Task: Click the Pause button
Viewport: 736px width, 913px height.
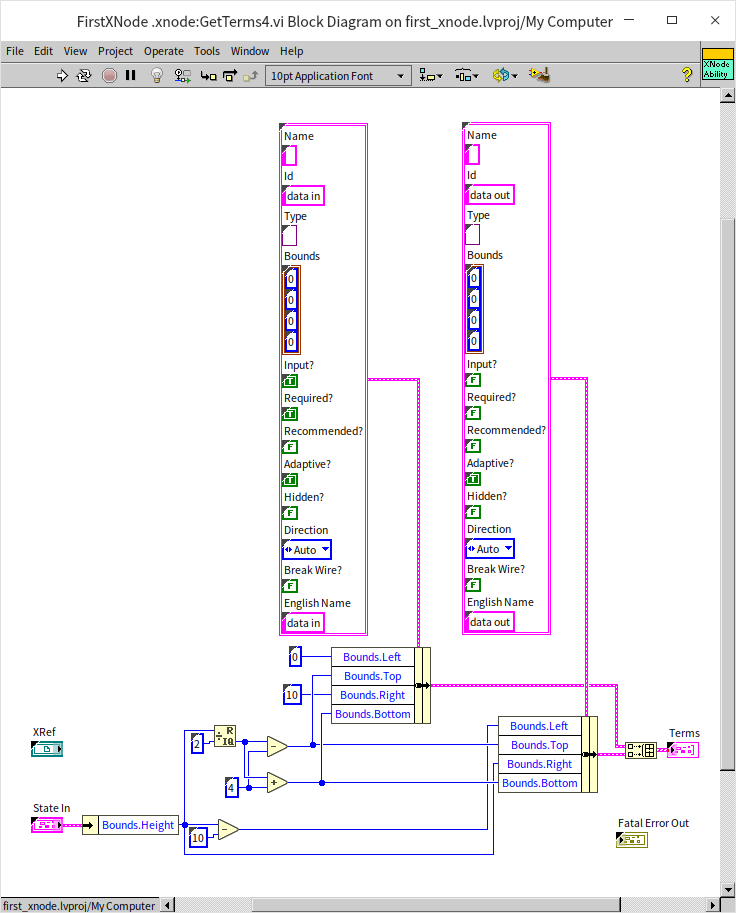Action: point(131,75)
